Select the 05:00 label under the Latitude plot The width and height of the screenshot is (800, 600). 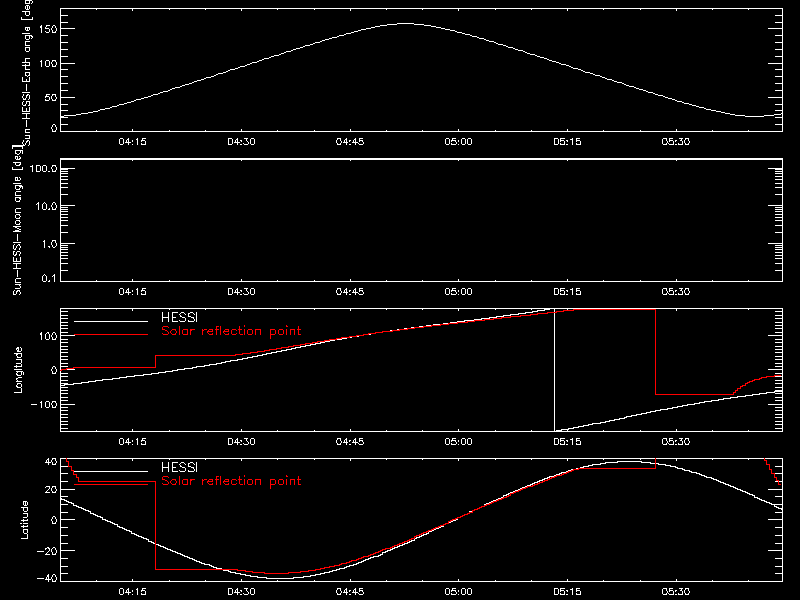[458, 591]
